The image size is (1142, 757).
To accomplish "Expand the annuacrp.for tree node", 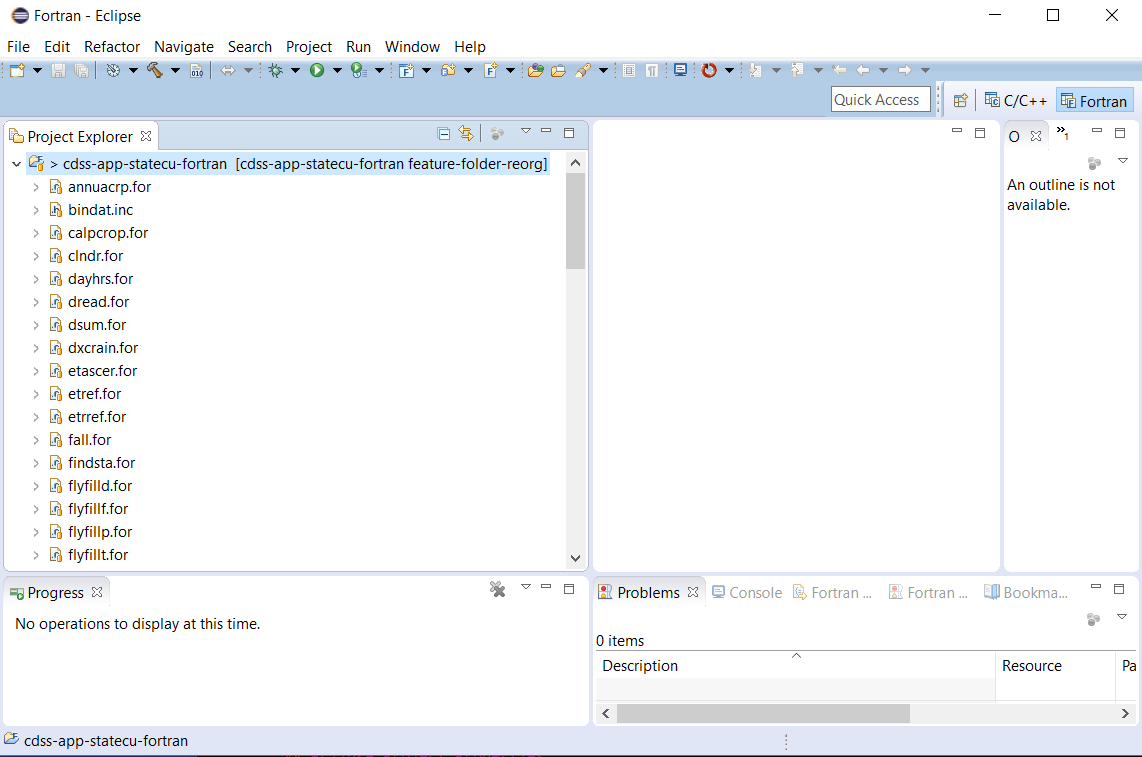I will [37, 186].
